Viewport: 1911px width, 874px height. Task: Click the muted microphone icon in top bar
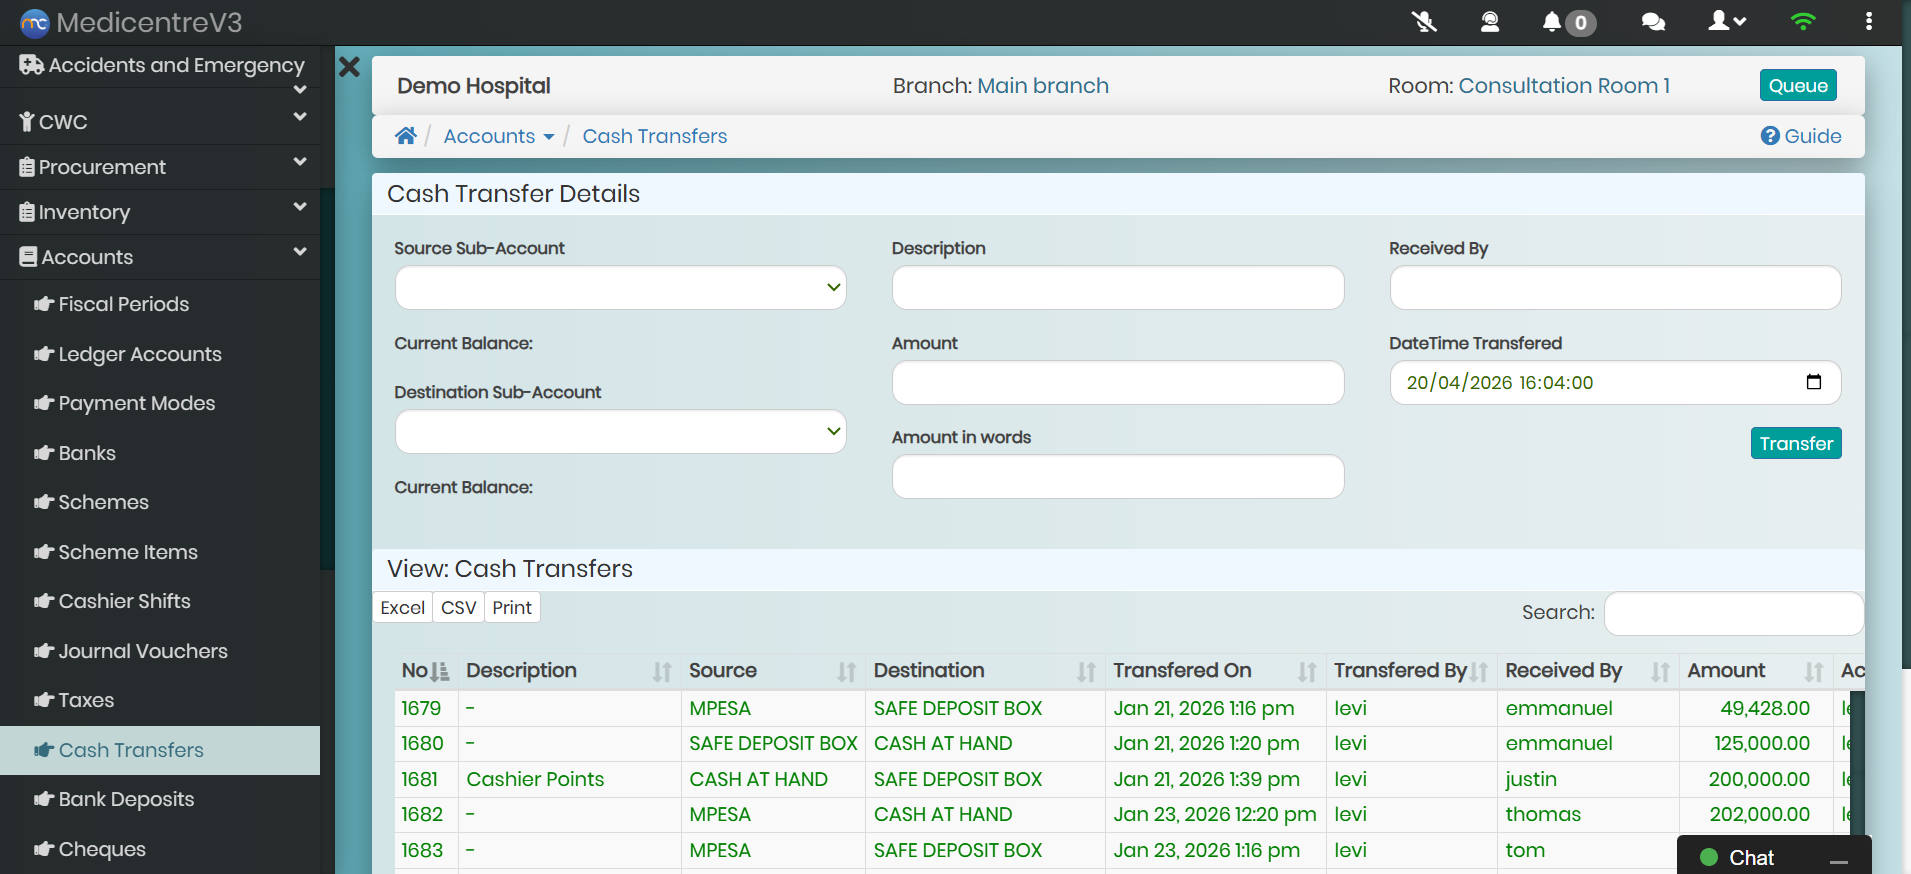coord(1424,22)
